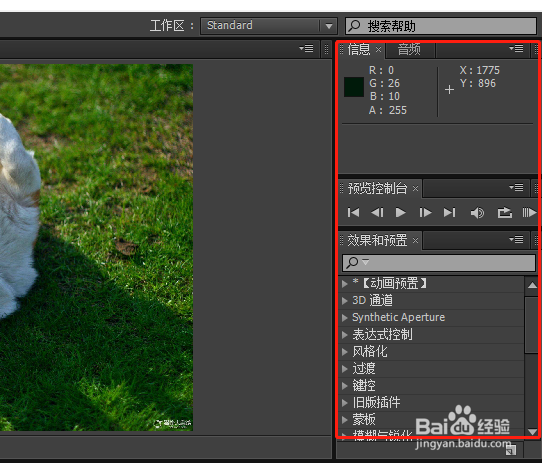This screenshot has height=463, width=542.
Task: Close the 信息 panel tab
Action: (x=379, y=49)
